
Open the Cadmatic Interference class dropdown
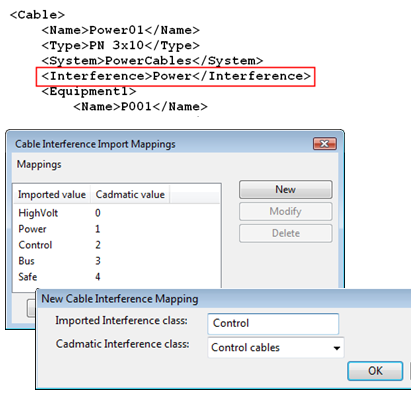coord(276,348)
